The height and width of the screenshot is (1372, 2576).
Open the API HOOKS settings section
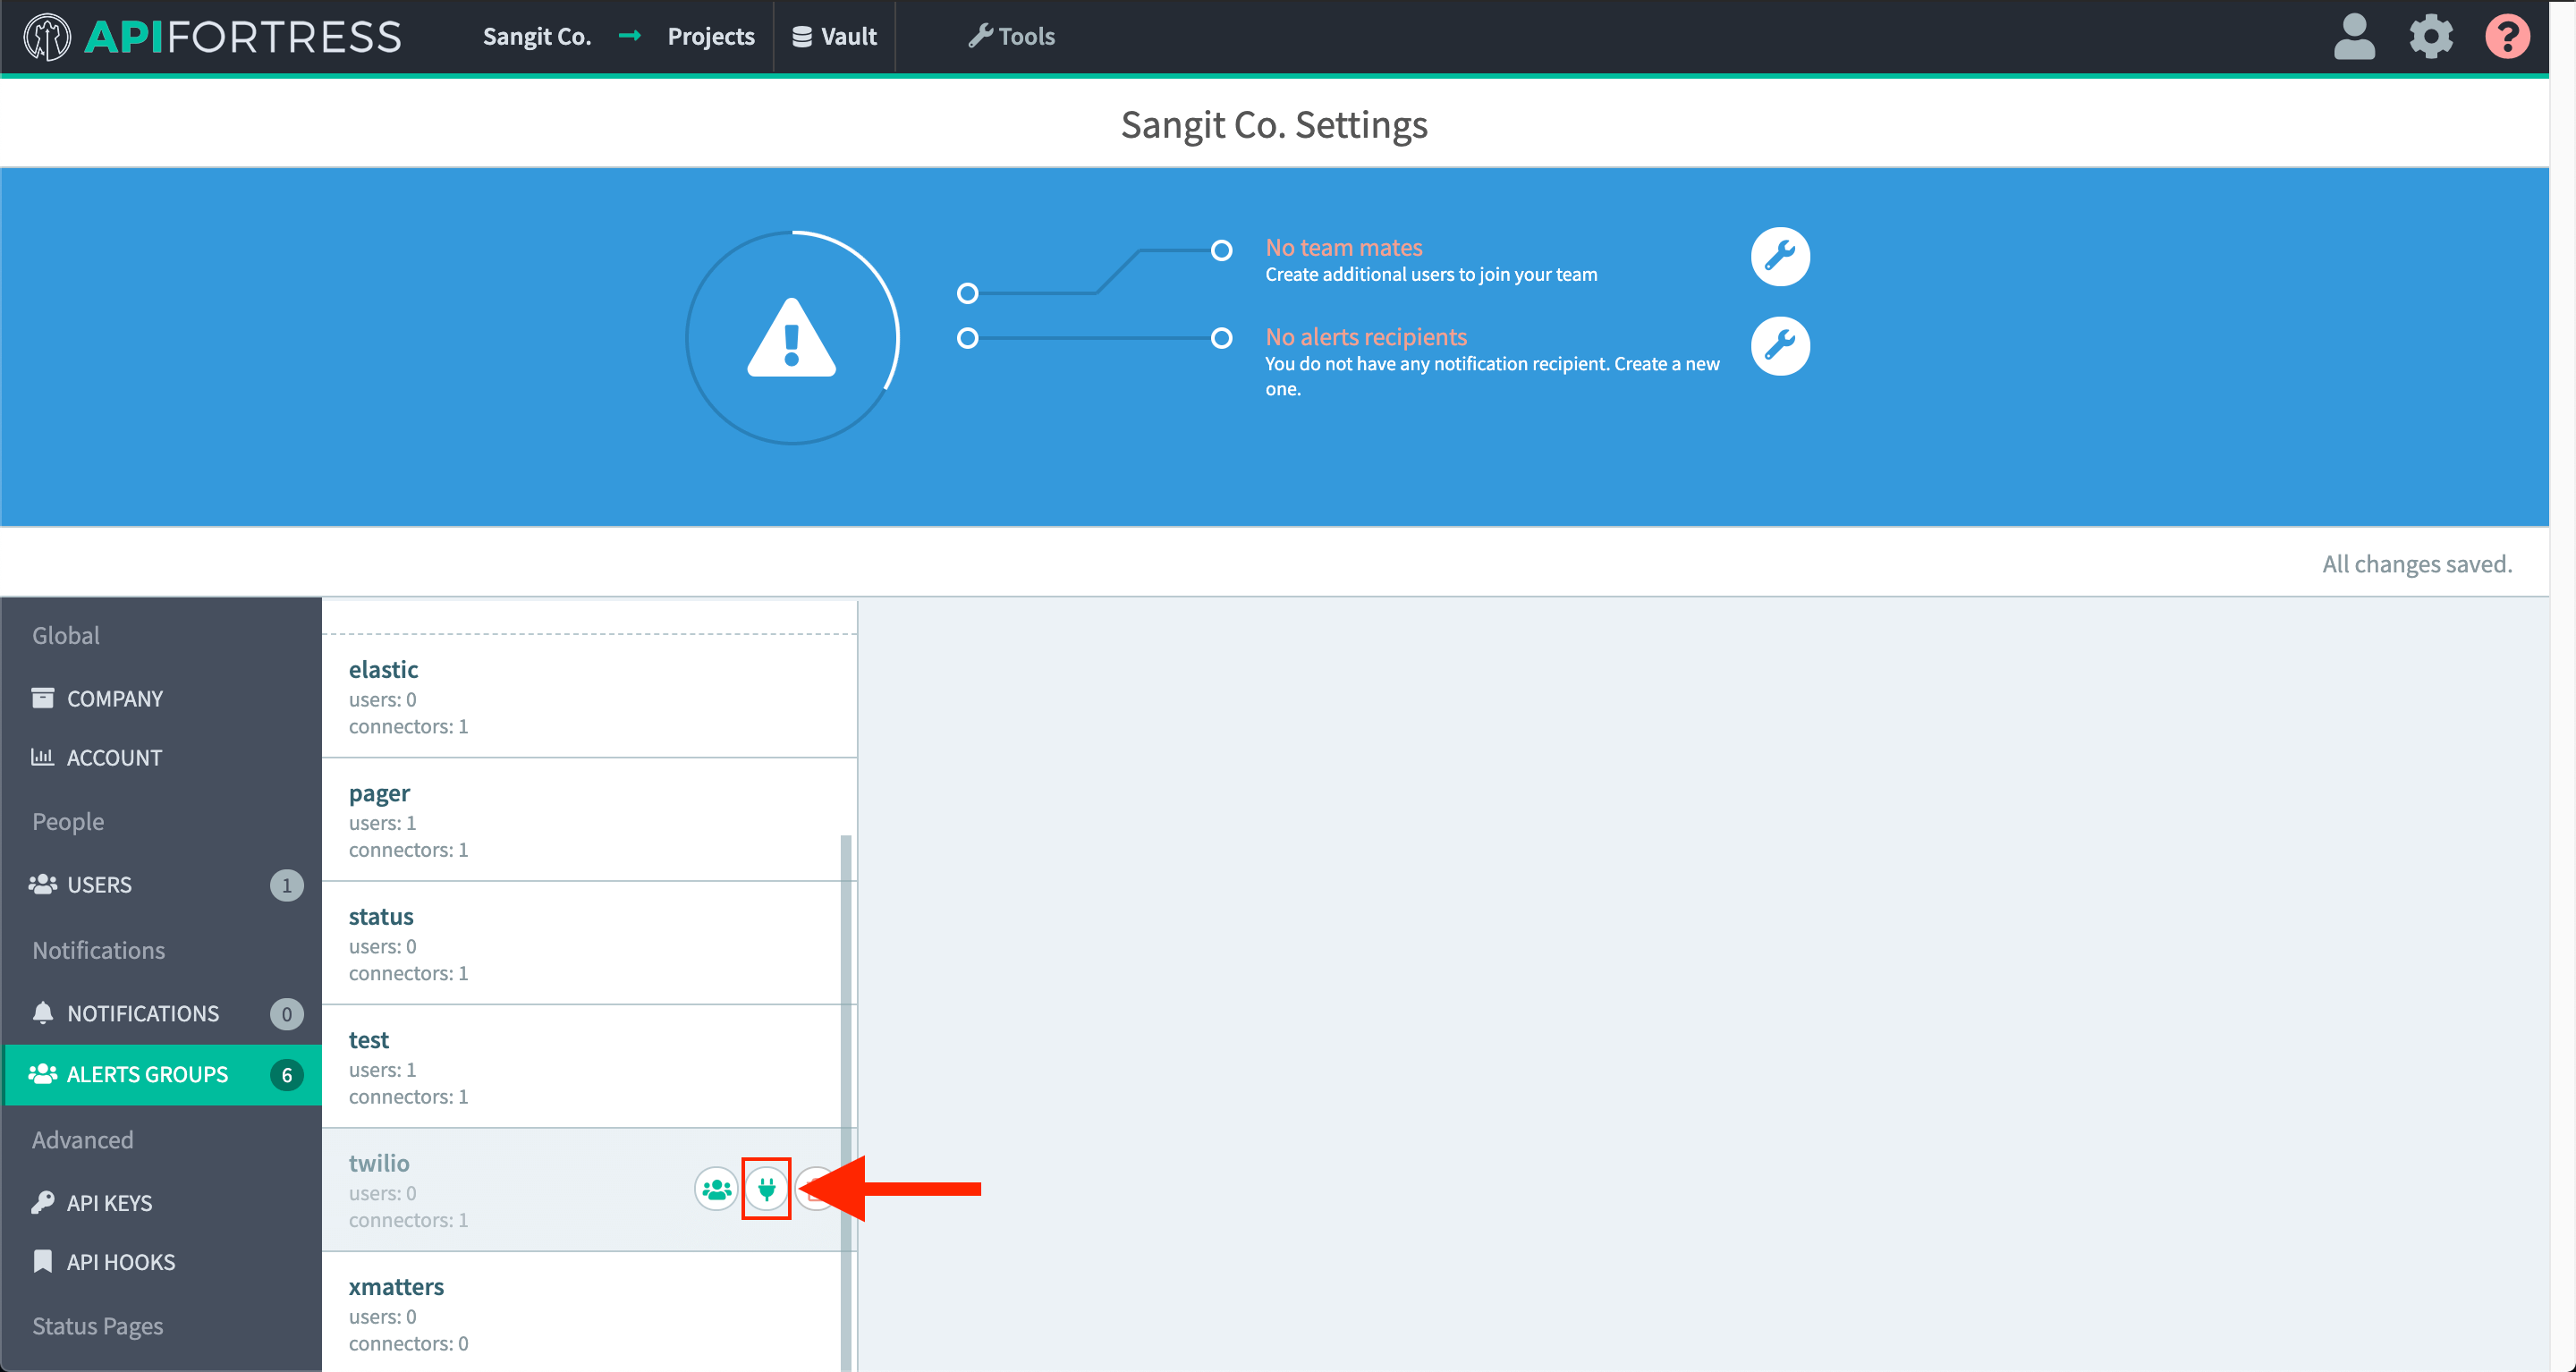pyautogui.click(x=119, y=1261)
